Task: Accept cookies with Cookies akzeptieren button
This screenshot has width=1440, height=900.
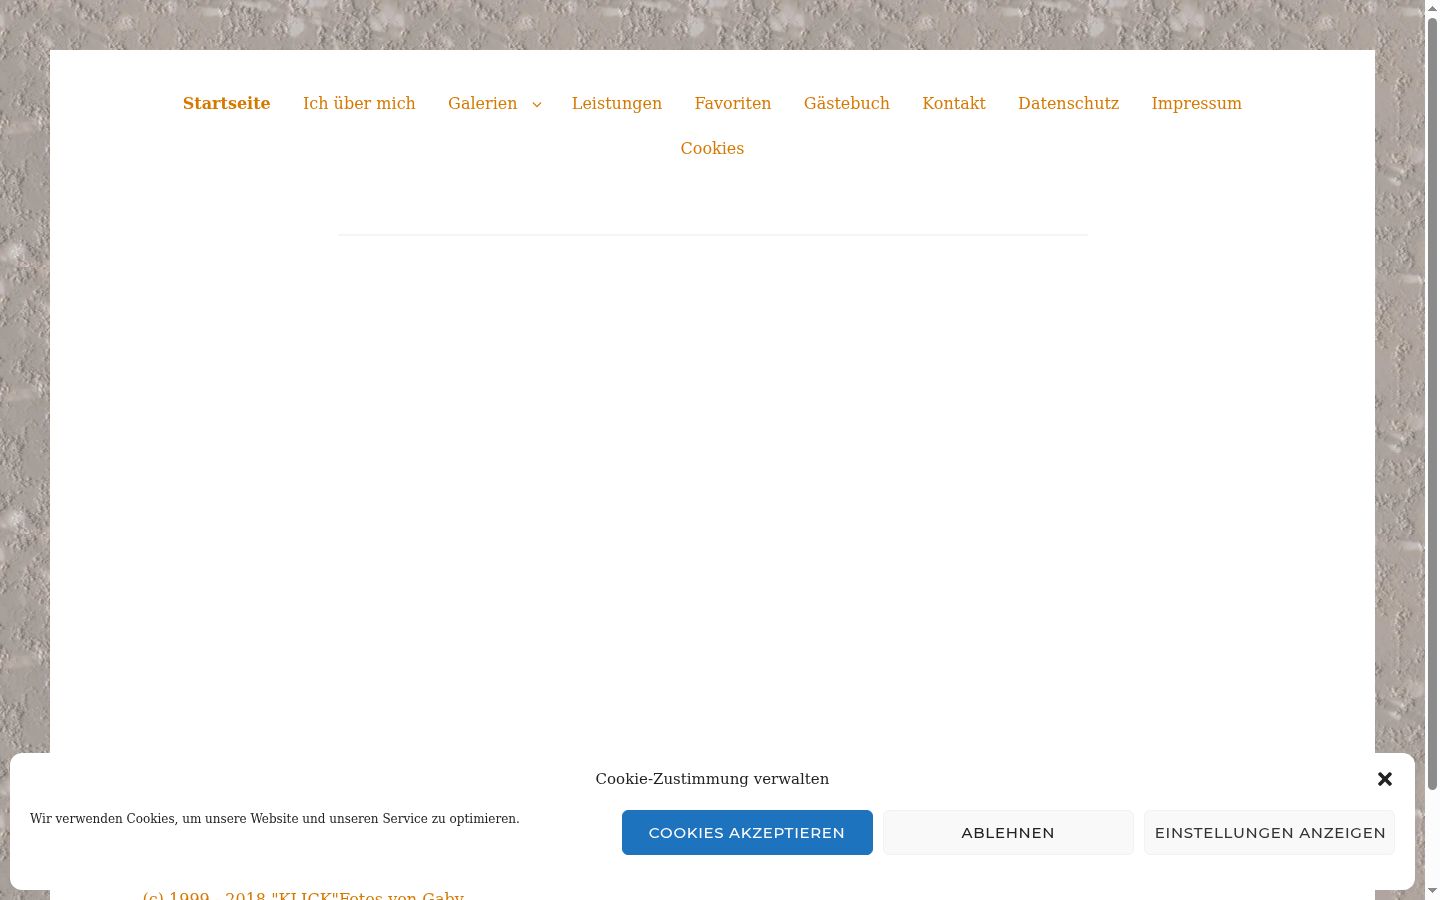Action: 747,832
